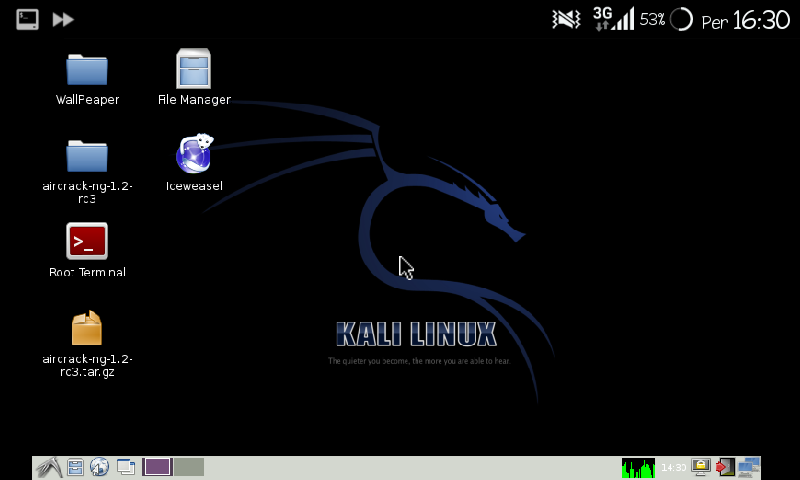Click the show desktop windows icon in taskbar

(126, 467)
